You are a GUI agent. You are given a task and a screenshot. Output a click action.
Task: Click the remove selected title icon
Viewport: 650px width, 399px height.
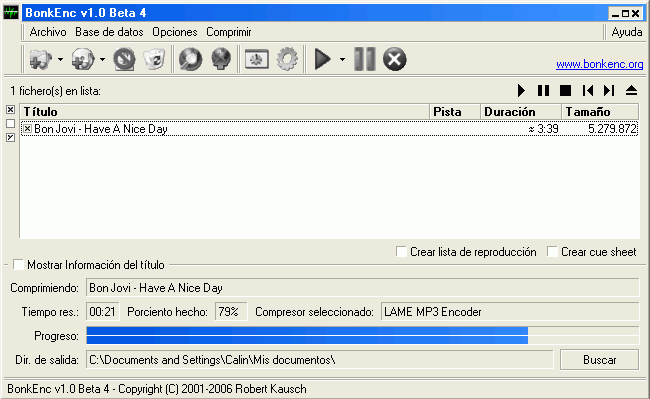pyautogui.click(x=124, y=59)
